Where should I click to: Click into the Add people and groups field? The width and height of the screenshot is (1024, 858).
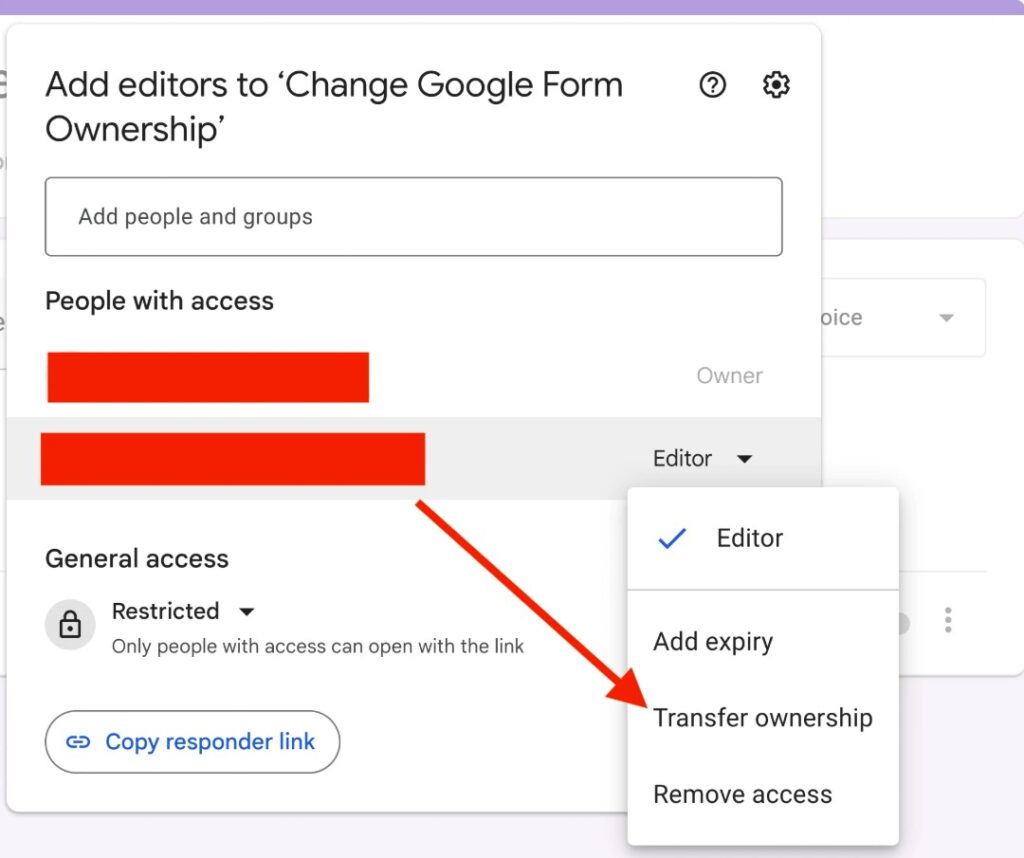pyautogui.click(x=413, y=216)
